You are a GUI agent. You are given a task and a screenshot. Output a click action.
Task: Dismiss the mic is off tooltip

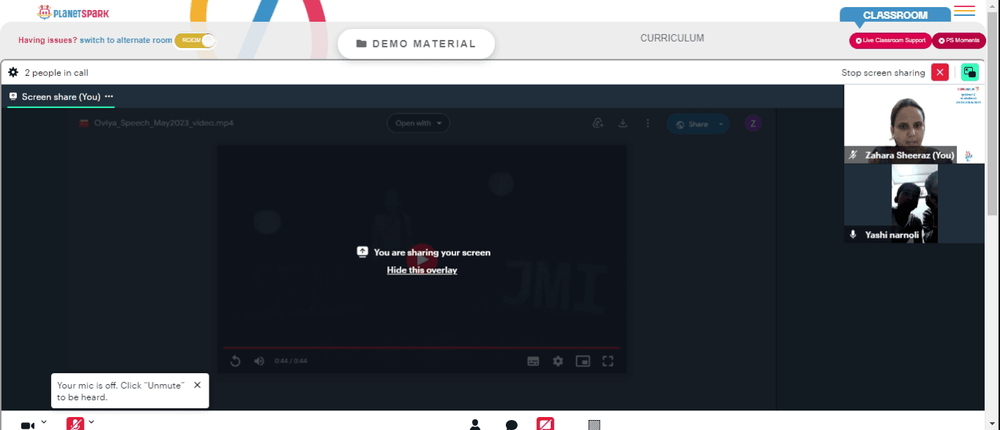pyautogui.click(x=197, y=385)
